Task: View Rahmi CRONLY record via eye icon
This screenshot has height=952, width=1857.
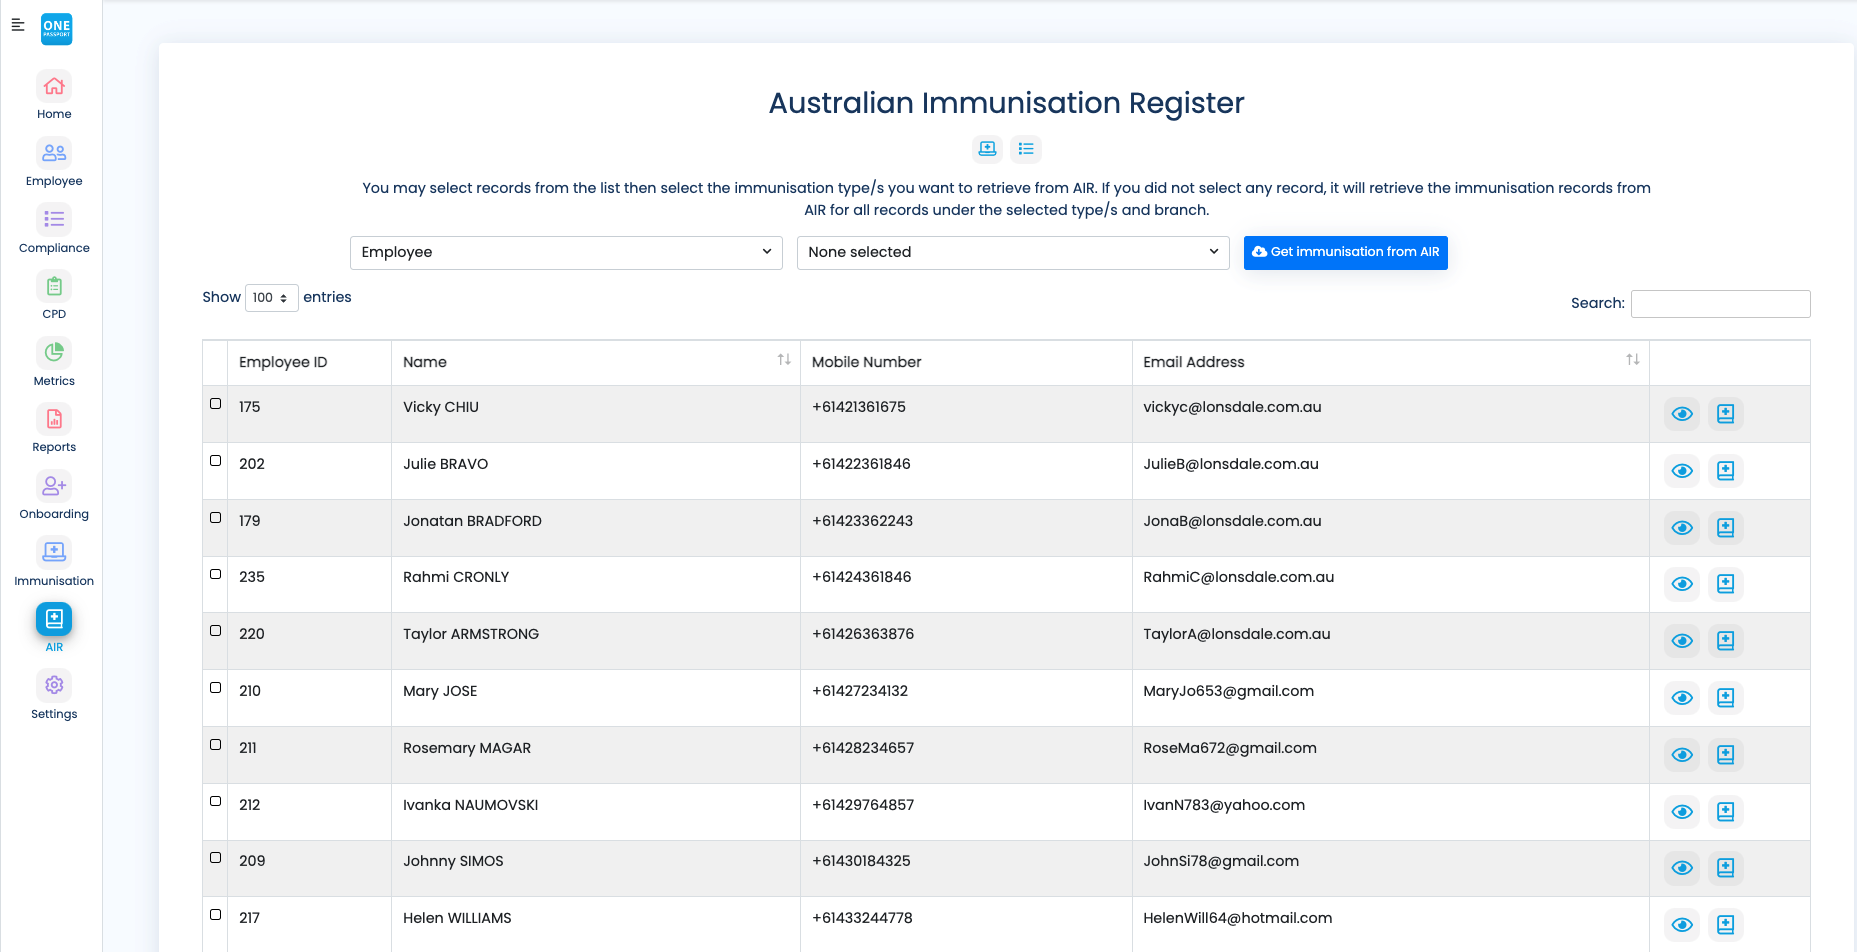Action: (1682, 584)
